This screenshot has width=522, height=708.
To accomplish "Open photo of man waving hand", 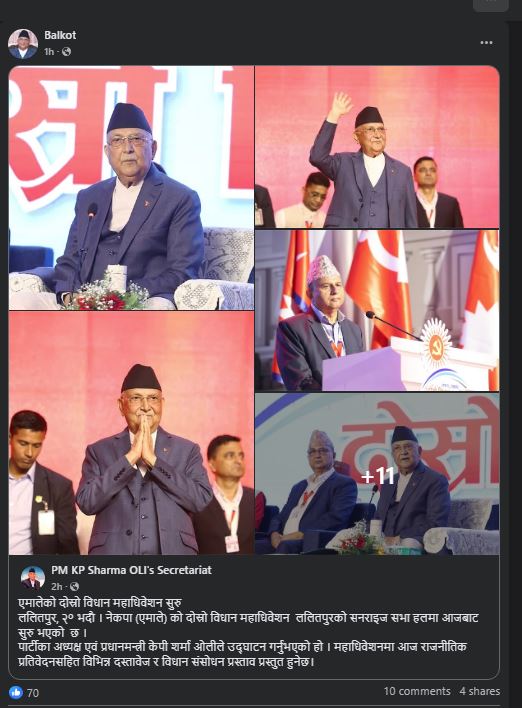I will [377, 147].
